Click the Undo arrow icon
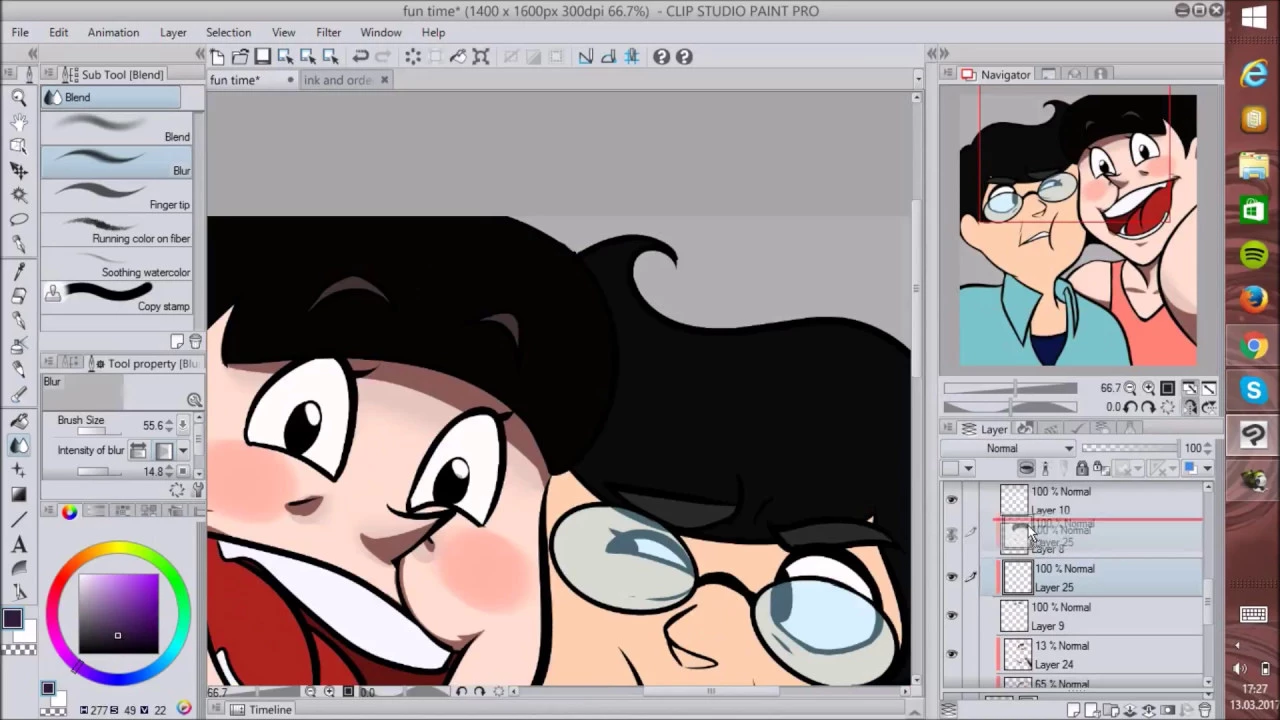The width and height of the screenshot is (1280, 720). pyautogui.click(x=360, y=57)
